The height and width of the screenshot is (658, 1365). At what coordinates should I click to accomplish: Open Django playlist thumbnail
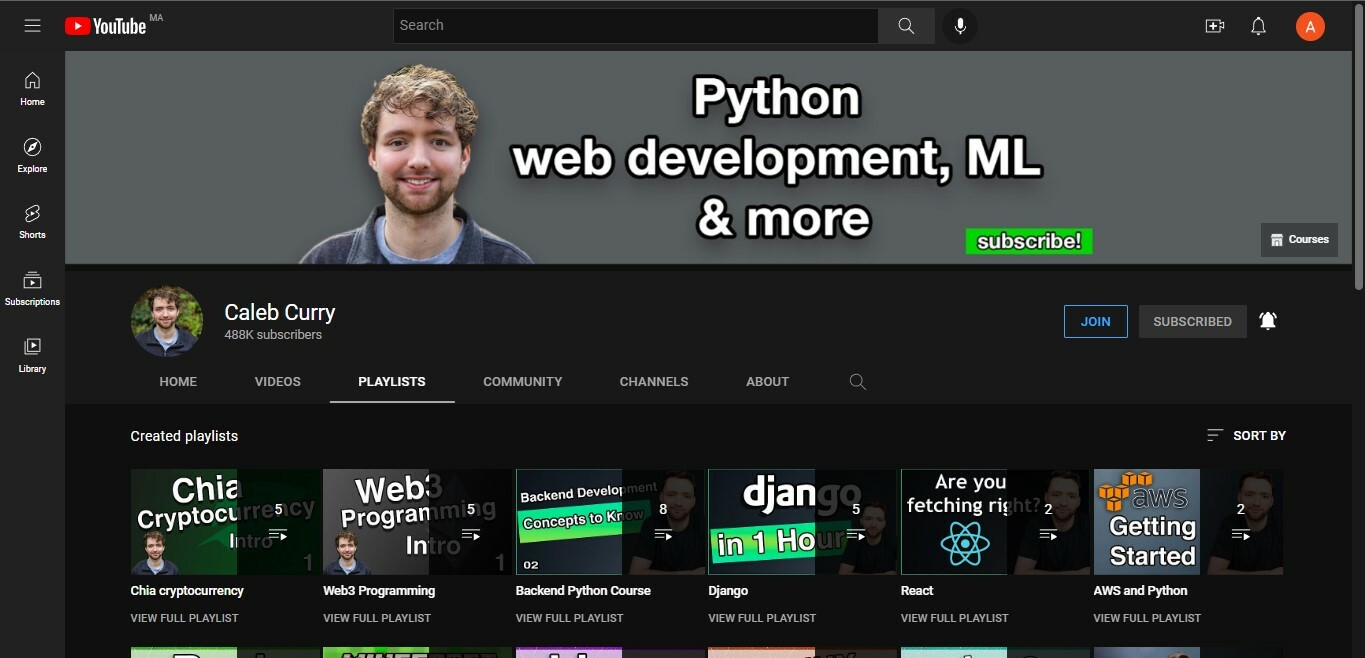pos(803,522)
